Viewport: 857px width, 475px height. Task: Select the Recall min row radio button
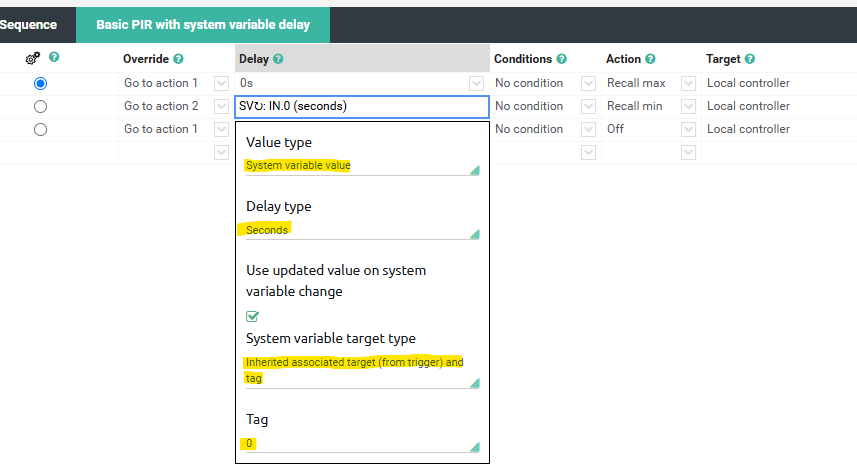pos(40,107)
